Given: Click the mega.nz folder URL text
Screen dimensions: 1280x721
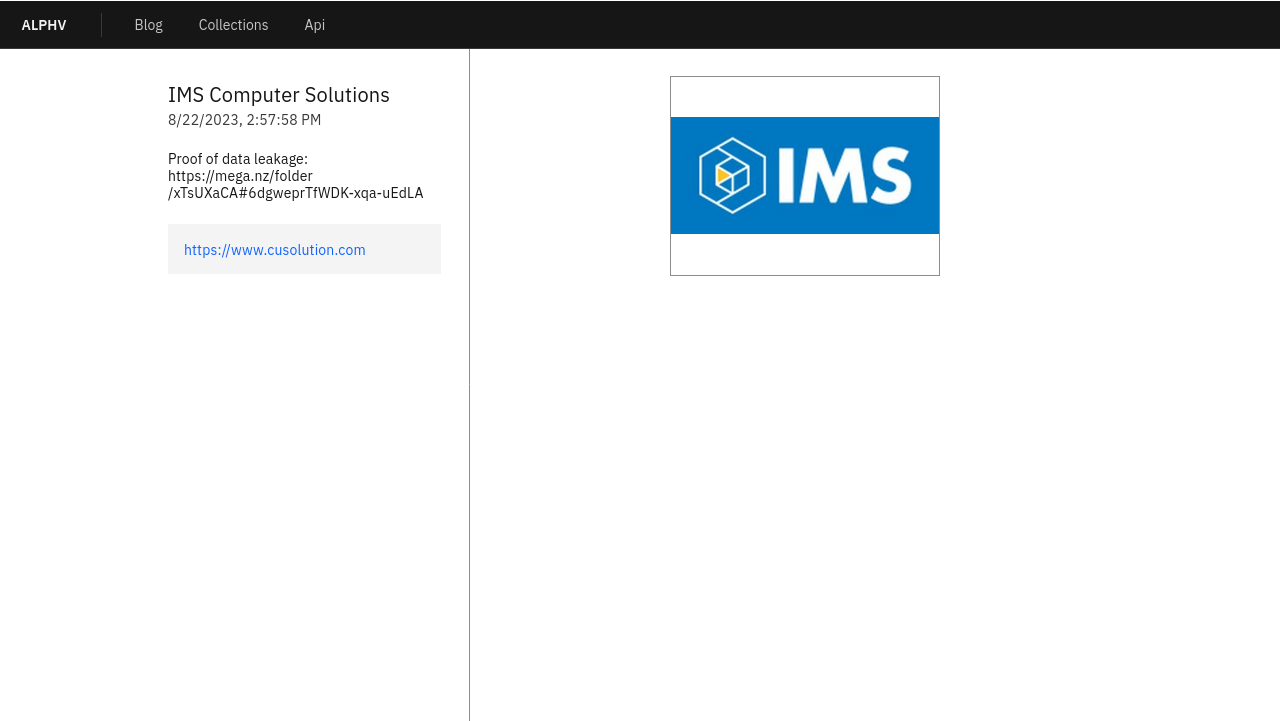Looking at the screenshot, I should 295,185.
